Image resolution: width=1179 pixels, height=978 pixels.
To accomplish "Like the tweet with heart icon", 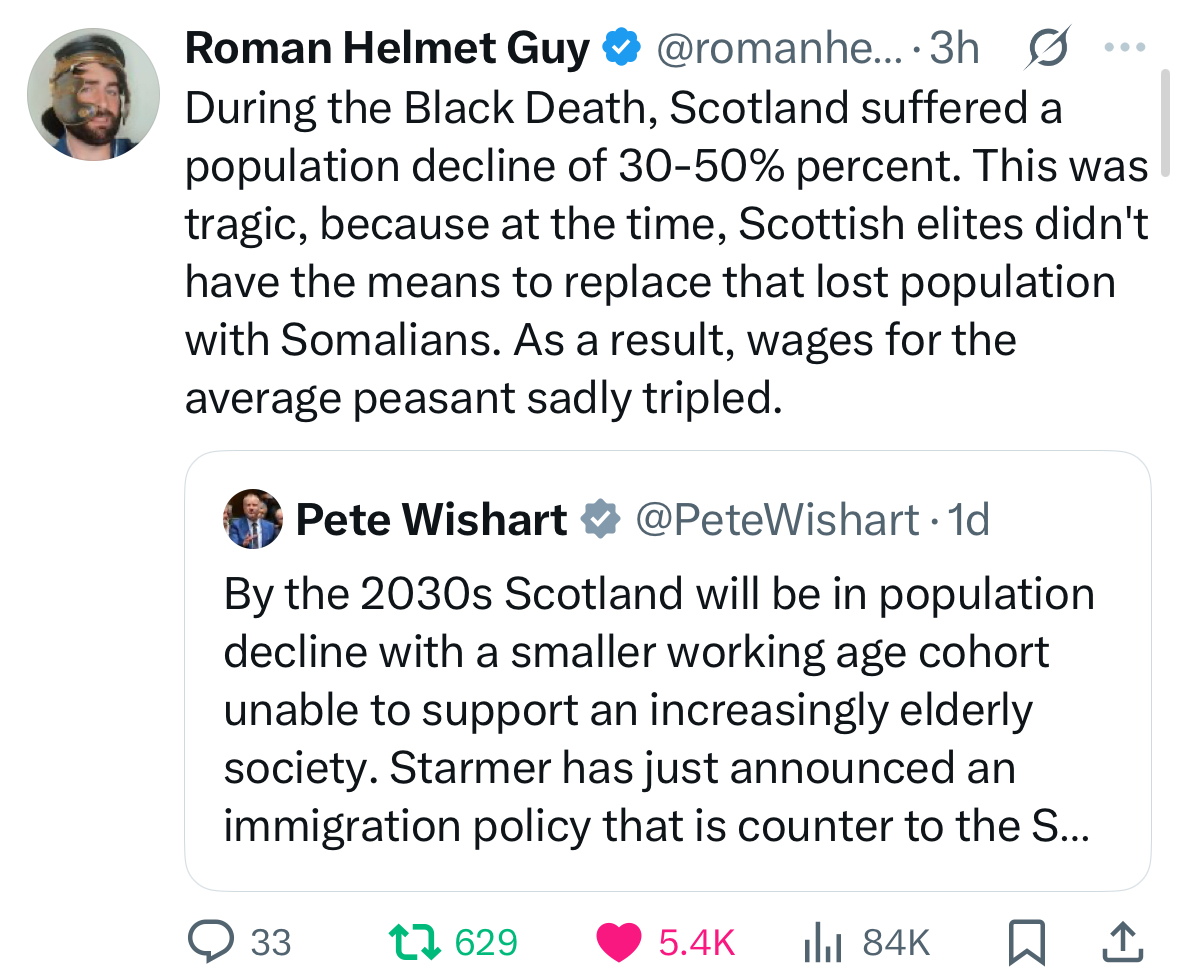I will 619,941.
